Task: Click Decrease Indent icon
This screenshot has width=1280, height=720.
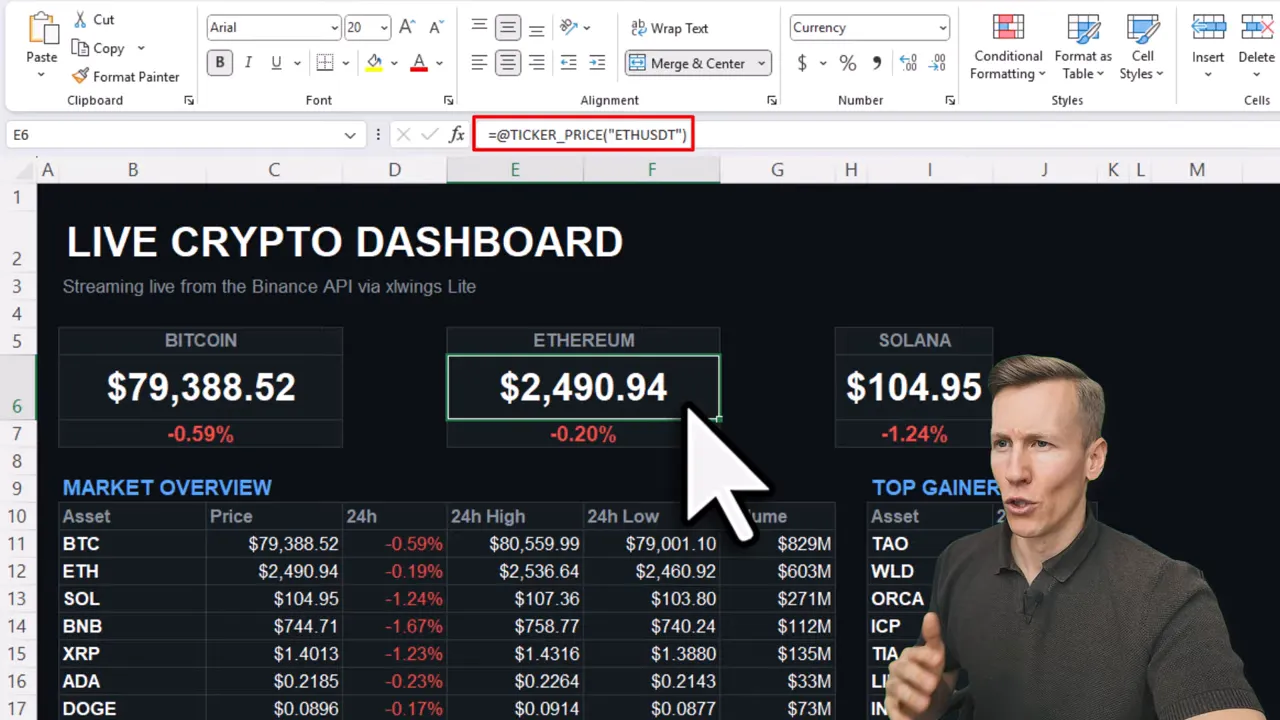Action: tap(568, 63)
